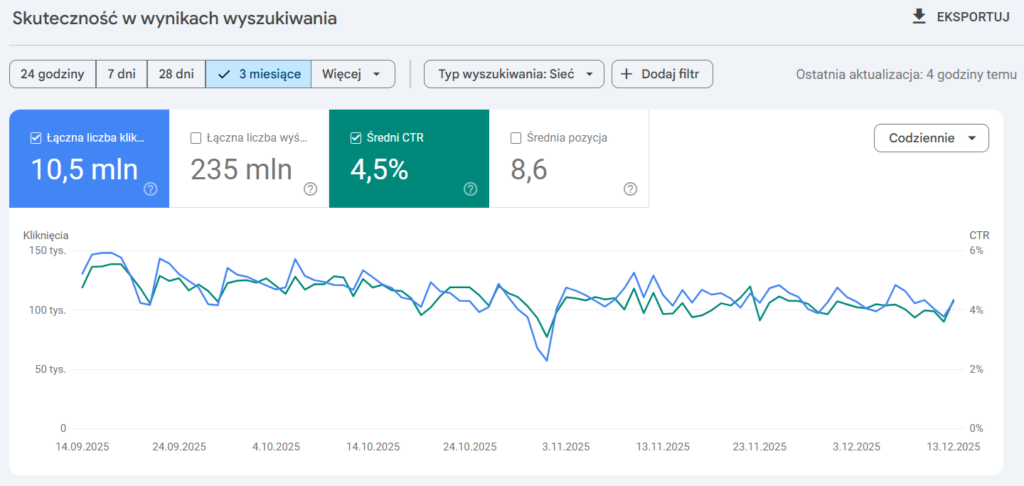Uncheck the Łączna liczba kliknięć checkbox
The height and width of the screenshot is (486, 1024).
[37, 138]
